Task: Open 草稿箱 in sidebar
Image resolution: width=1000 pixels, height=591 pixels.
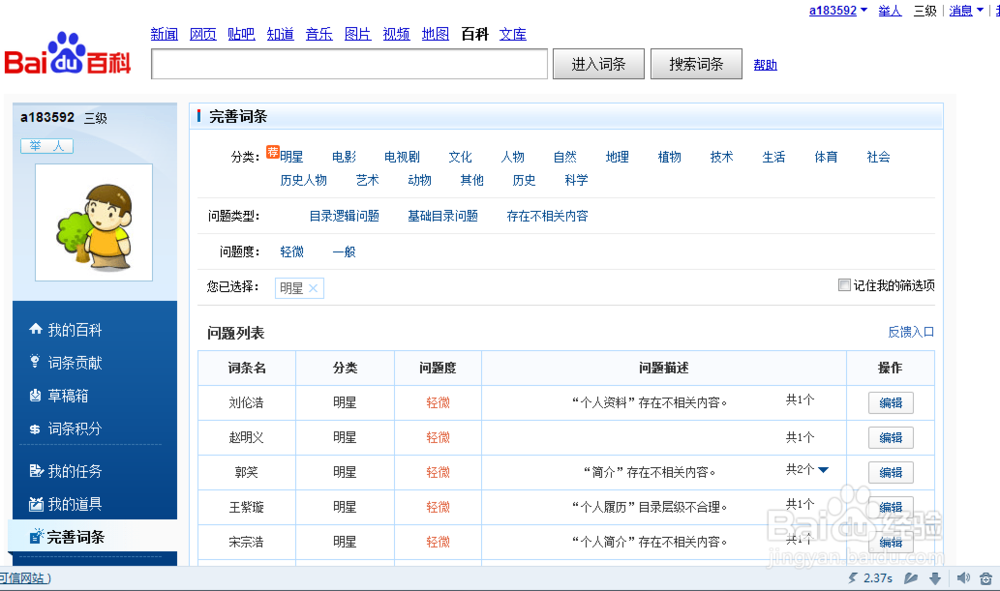Action: point(68,396)
